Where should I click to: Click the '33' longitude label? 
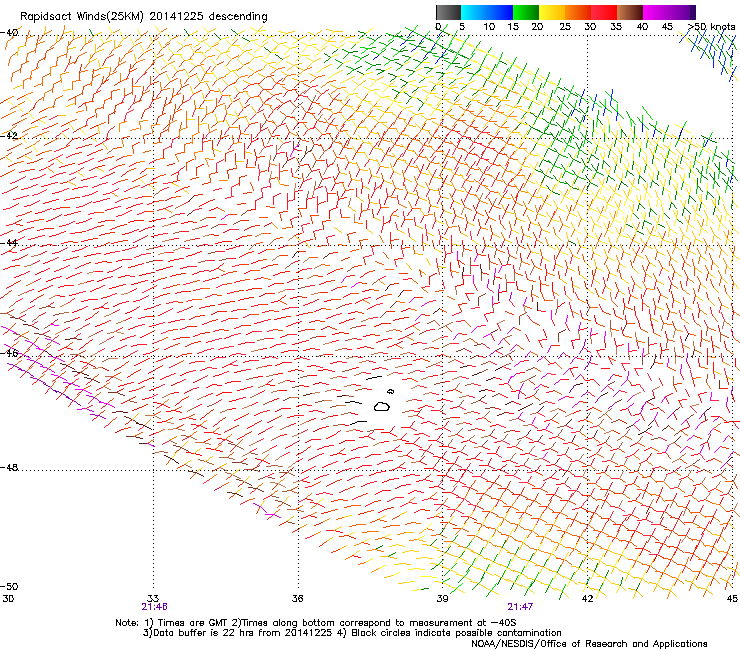(x=153, y=598)
